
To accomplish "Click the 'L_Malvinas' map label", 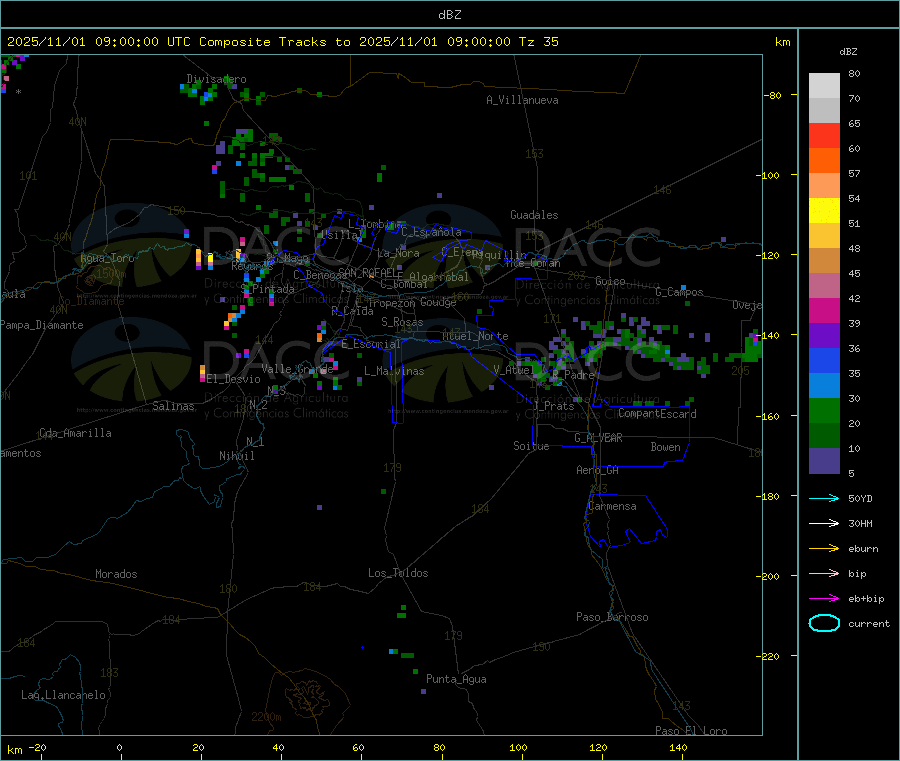I will pos(394,371).
